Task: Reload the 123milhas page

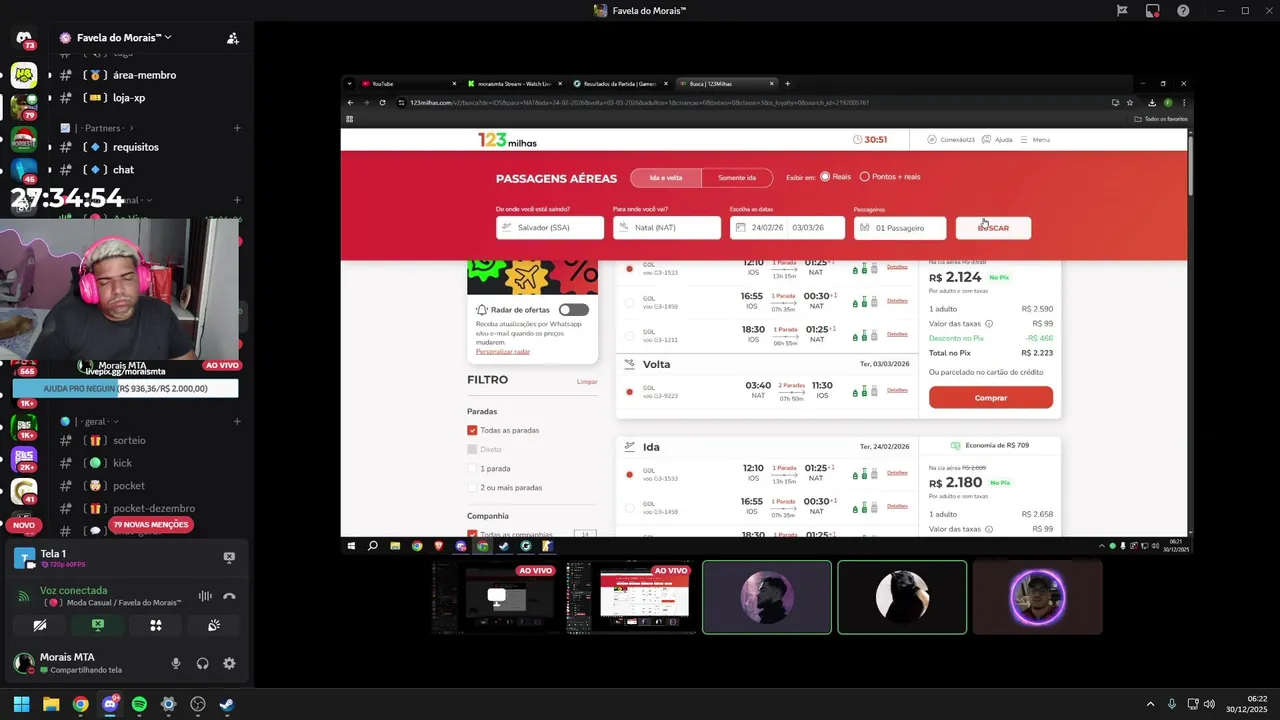Action: (382, 102)
